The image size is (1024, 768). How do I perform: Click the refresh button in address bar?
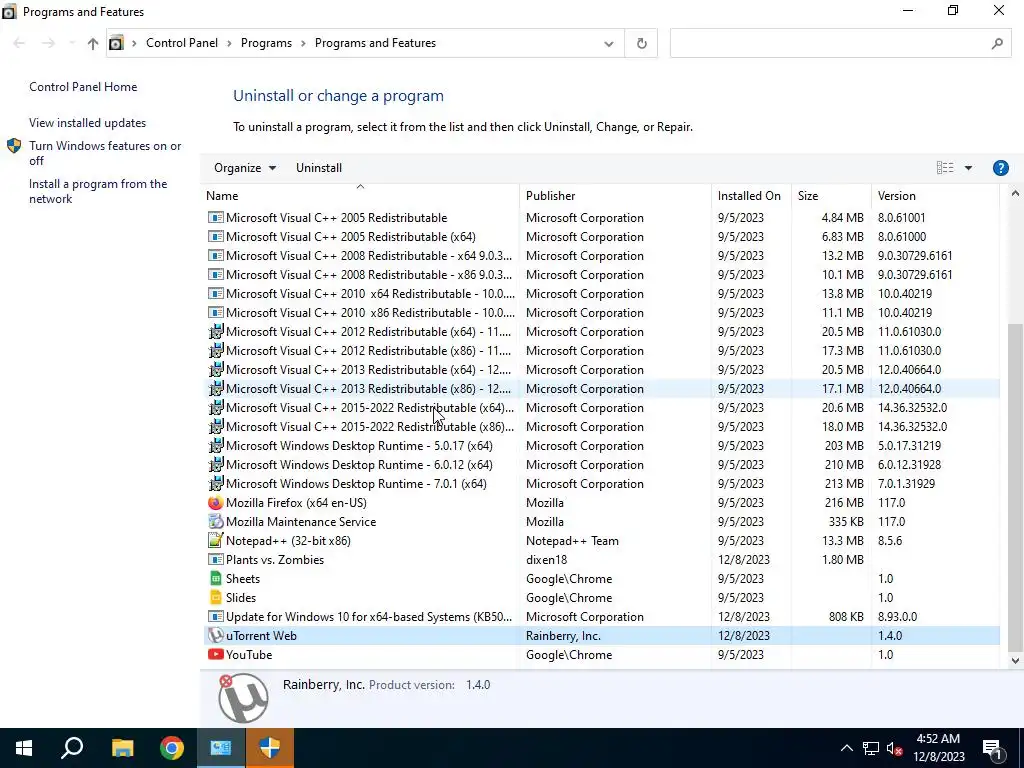[641, 43]
